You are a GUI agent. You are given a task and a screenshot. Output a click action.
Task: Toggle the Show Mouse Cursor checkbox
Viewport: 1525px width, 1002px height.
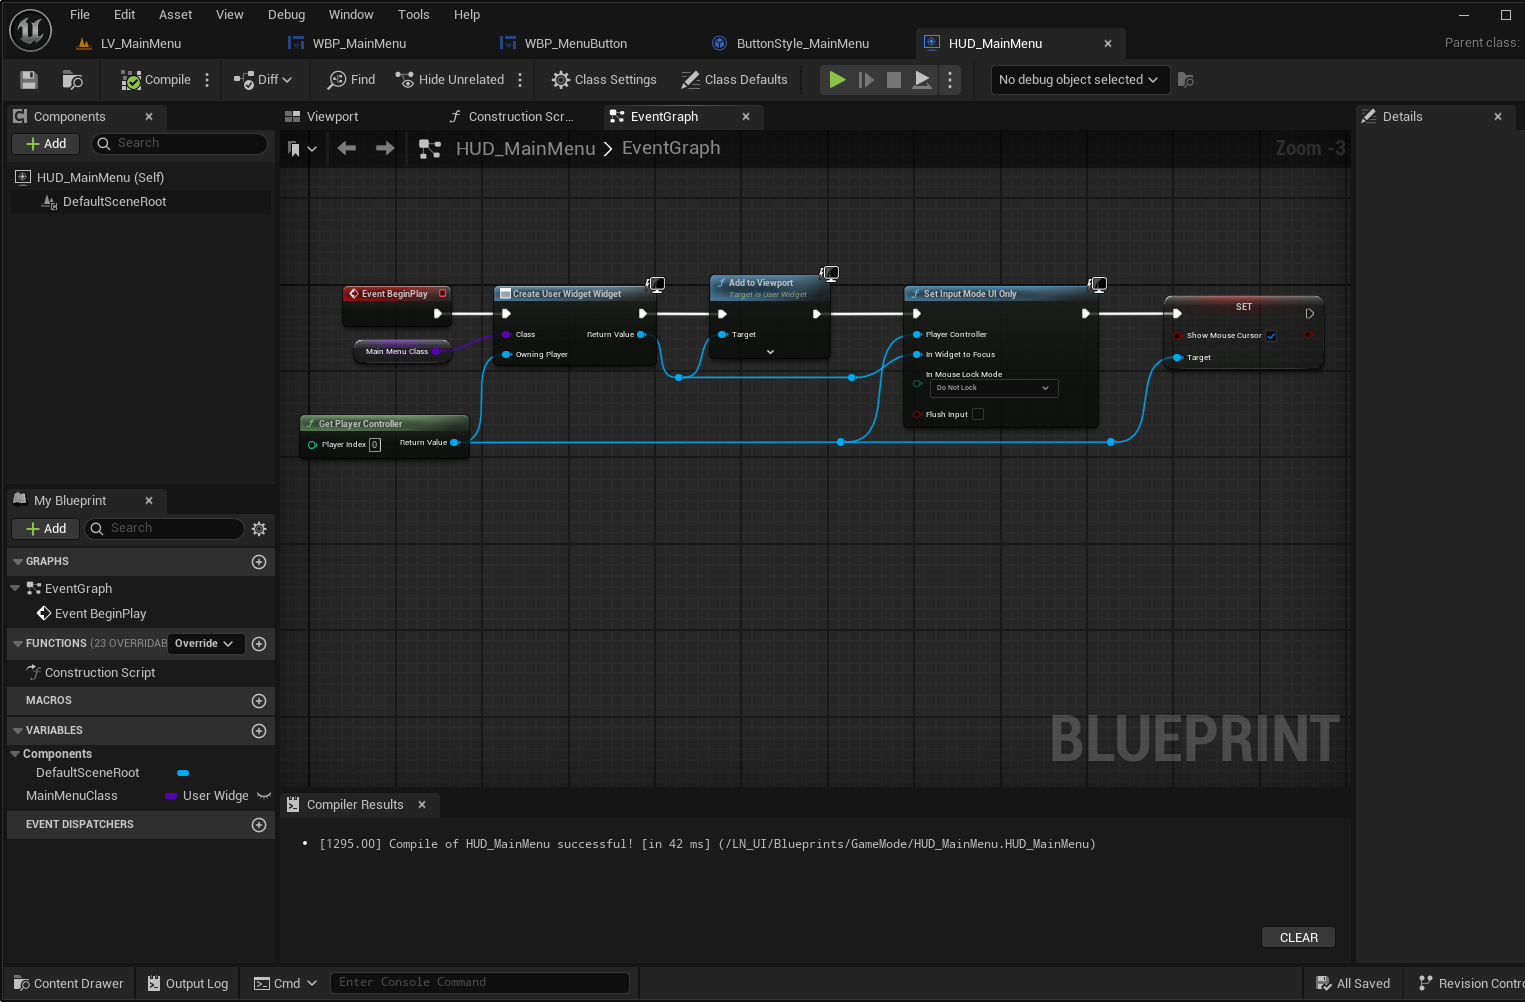point(1271,336)
